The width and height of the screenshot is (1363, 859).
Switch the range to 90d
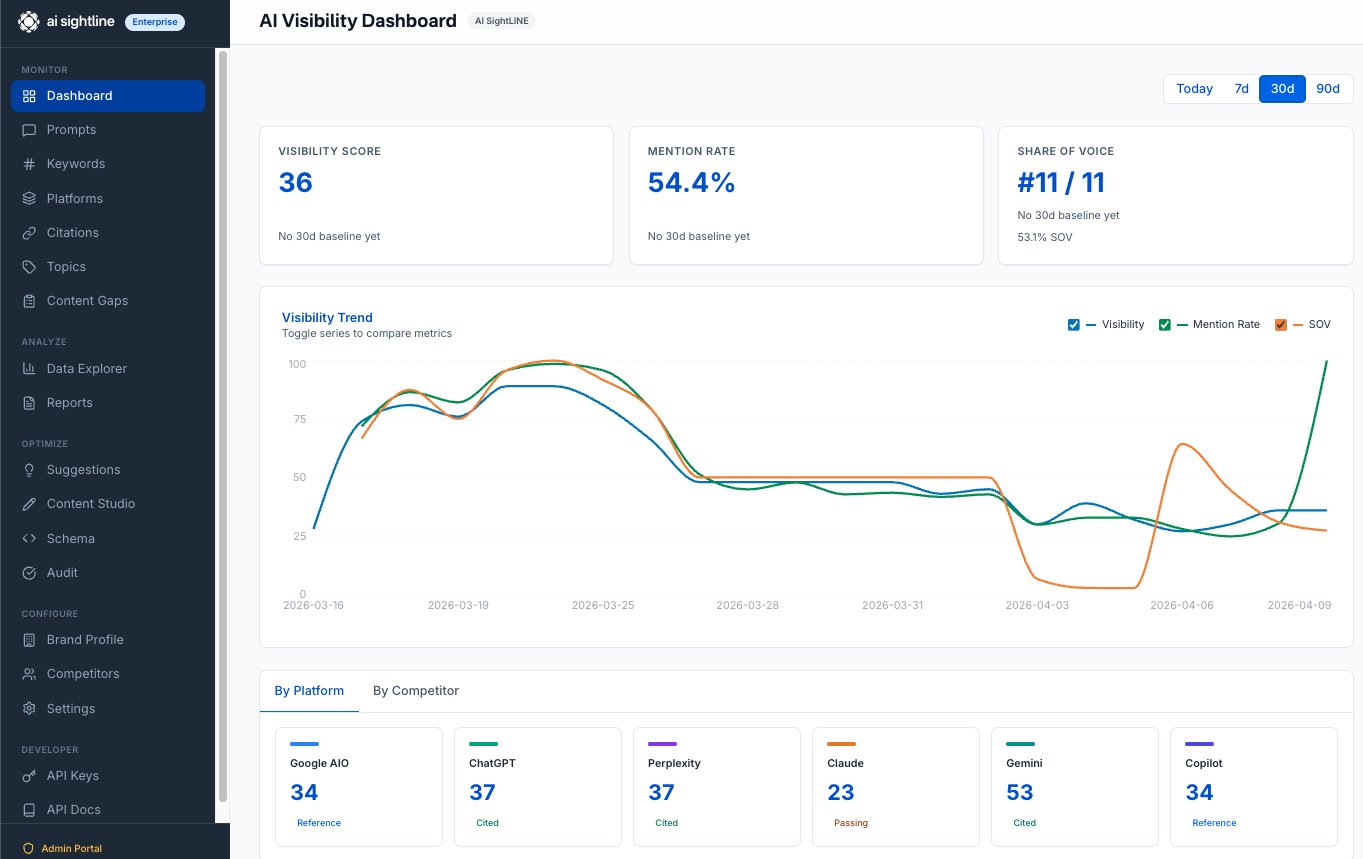[x=1327, y=89]
